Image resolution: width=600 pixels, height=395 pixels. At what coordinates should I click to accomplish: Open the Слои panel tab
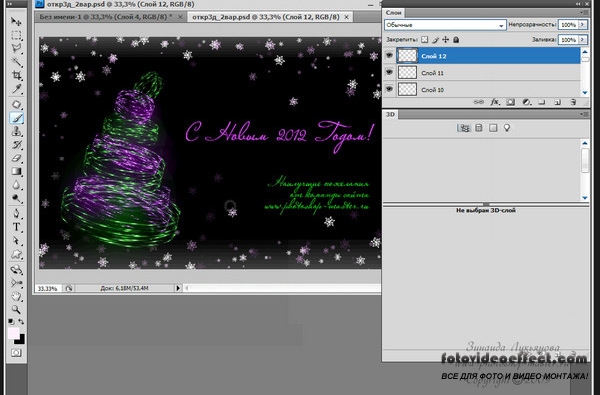point(393,13)
